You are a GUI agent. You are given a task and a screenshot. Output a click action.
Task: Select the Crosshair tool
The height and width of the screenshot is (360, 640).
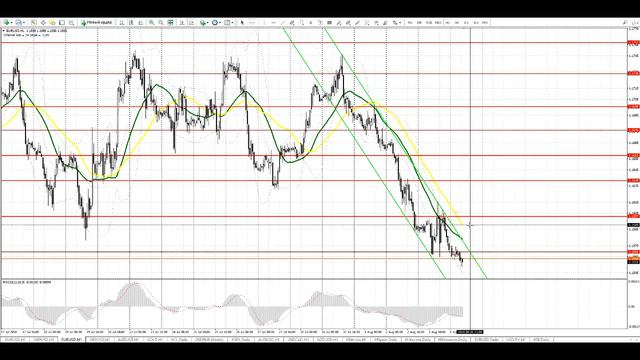click(251, 22)
